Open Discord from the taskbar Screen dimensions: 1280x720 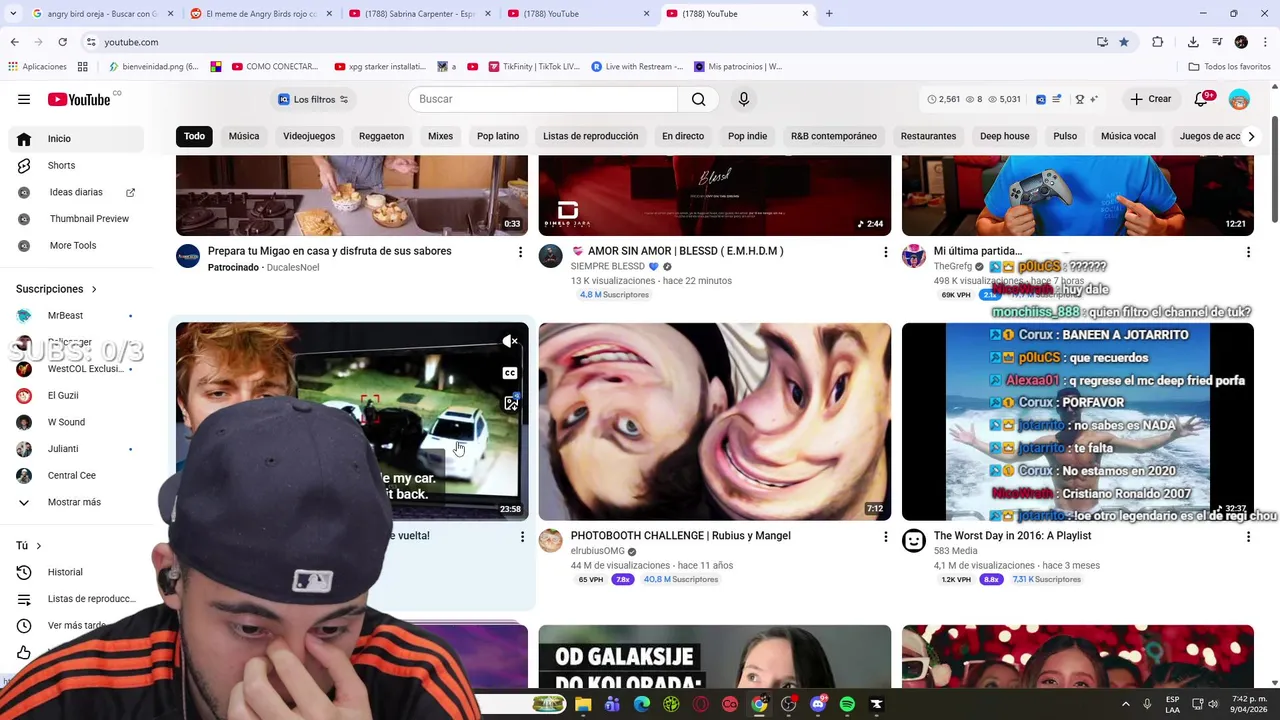point(818,704)
